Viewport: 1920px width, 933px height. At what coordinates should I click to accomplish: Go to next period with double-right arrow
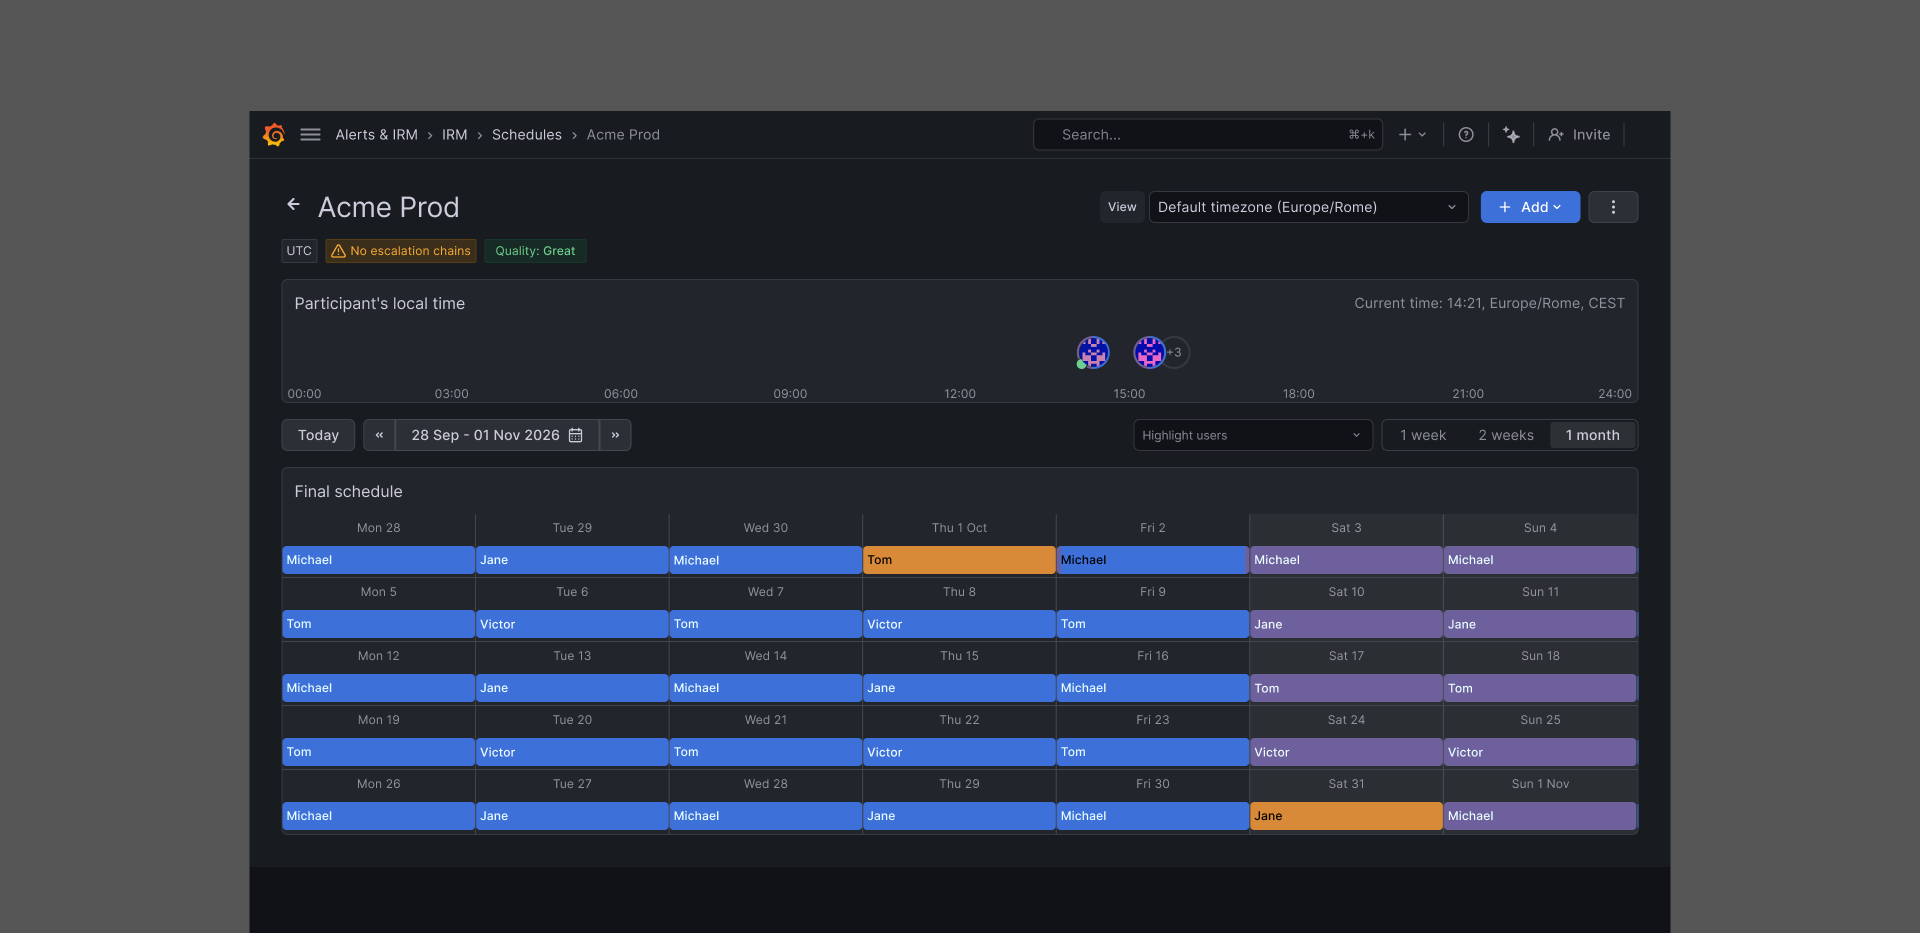pos(615,435)
